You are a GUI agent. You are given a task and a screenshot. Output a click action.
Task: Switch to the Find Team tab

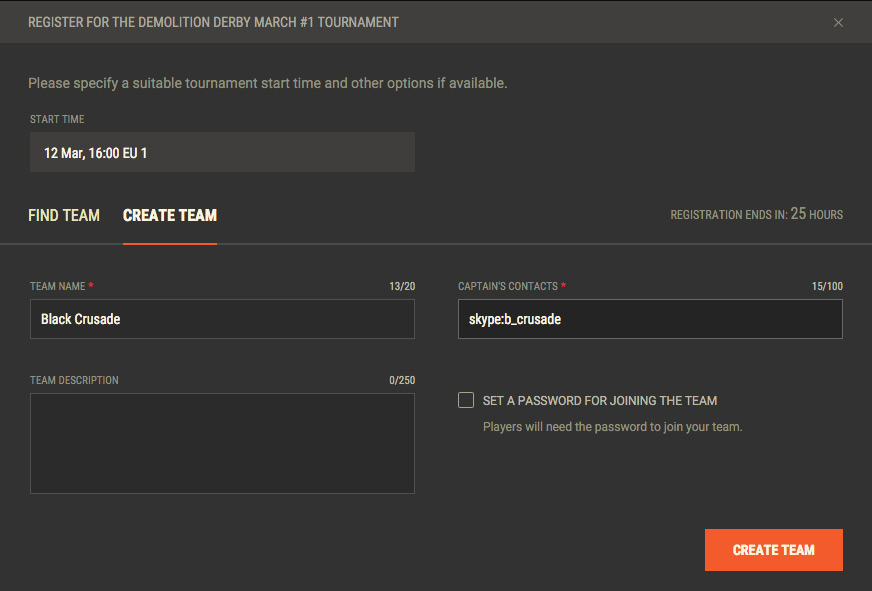[x=64, y=215]
